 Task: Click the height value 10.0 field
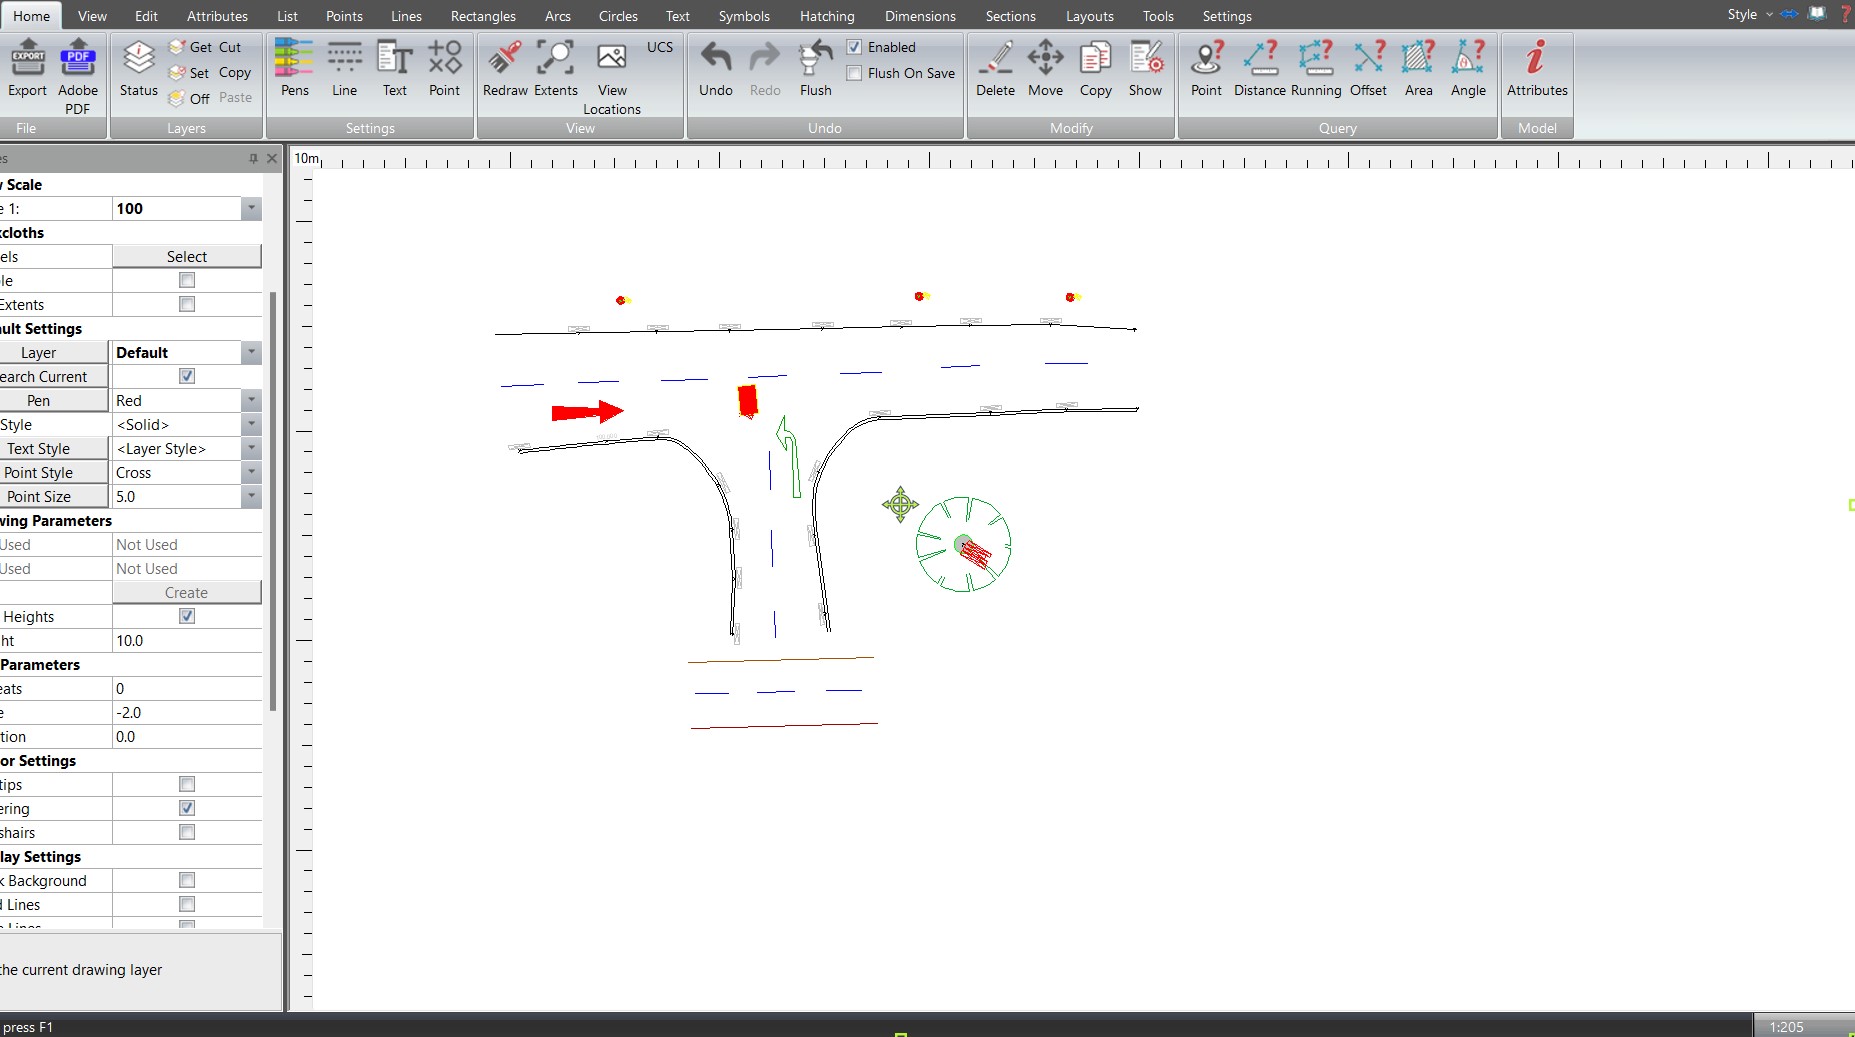click(187, 640)
